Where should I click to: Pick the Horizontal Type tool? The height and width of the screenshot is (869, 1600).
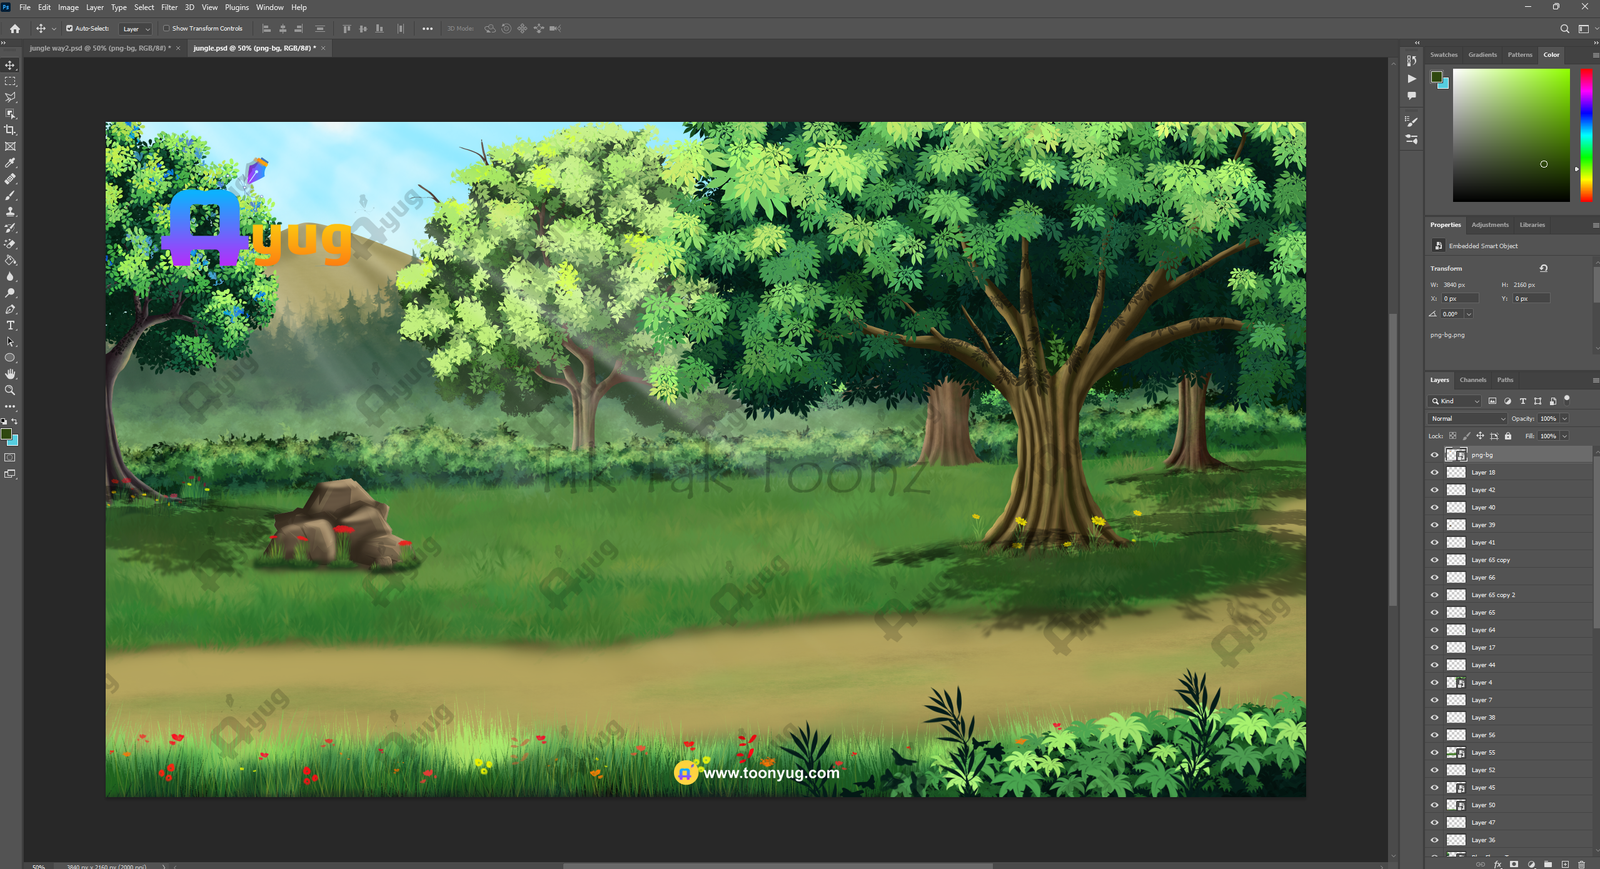coord(10,326)
